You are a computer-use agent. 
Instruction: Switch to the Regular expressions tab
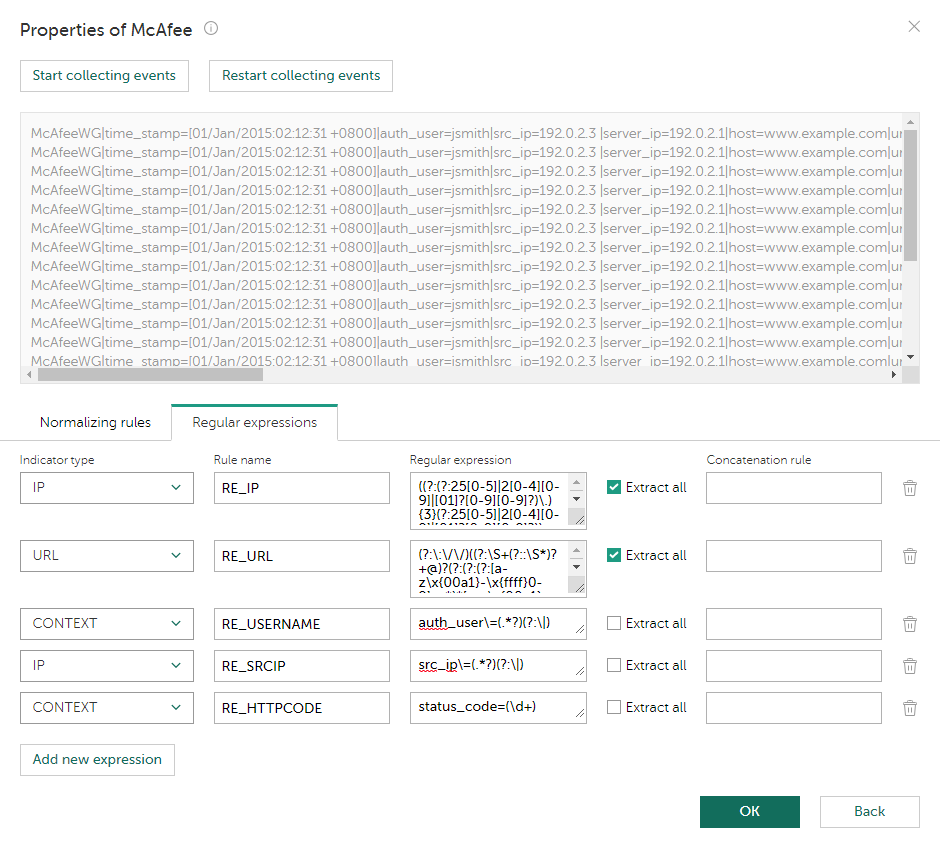[254, 422]
